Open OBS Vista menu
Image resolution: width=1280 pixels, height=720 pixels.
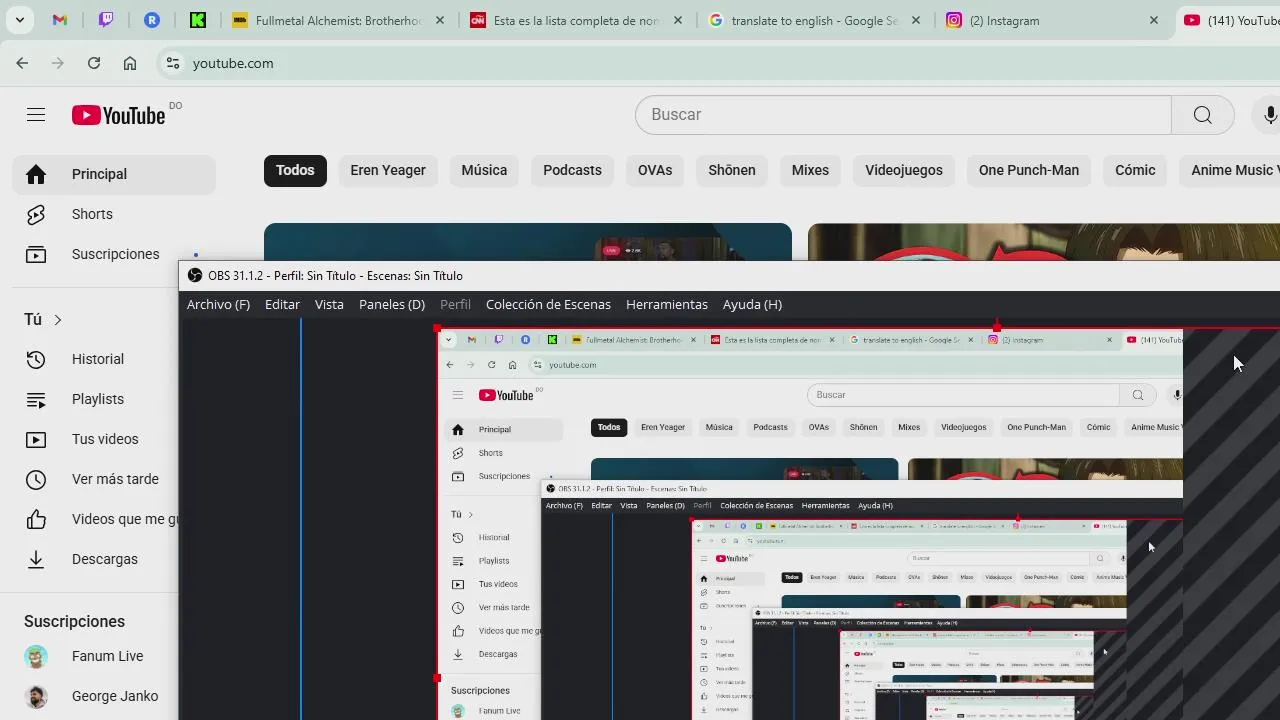pyautogui.click(x=329, y=304)
